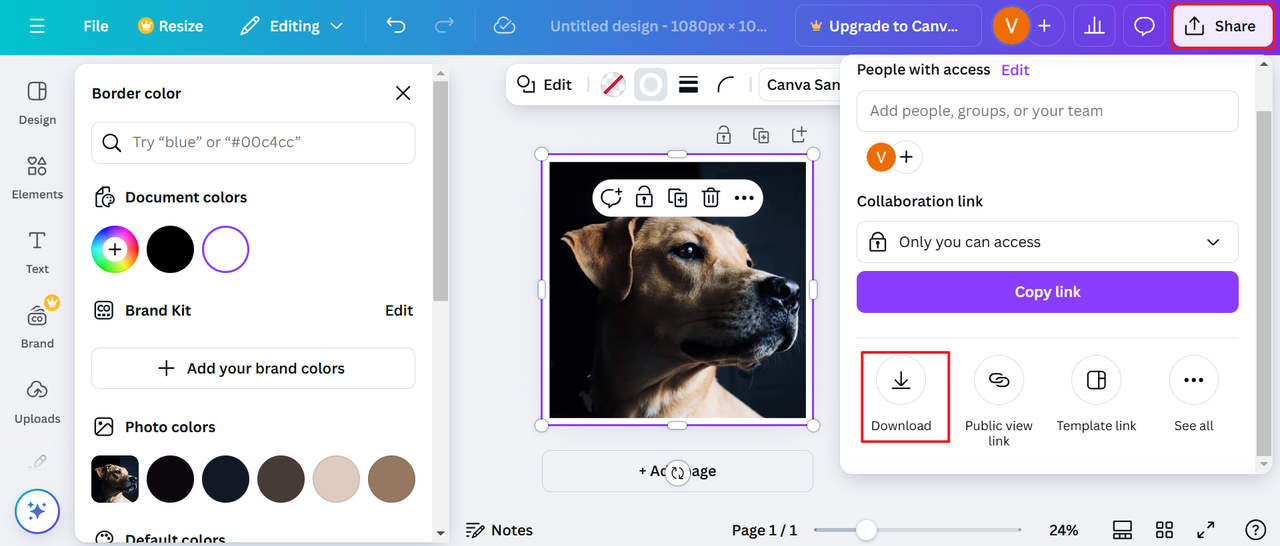Viewport: 1280px width, 546px height.
Task: Click the Magic assistant sparkle button
Action: (37, 511)
